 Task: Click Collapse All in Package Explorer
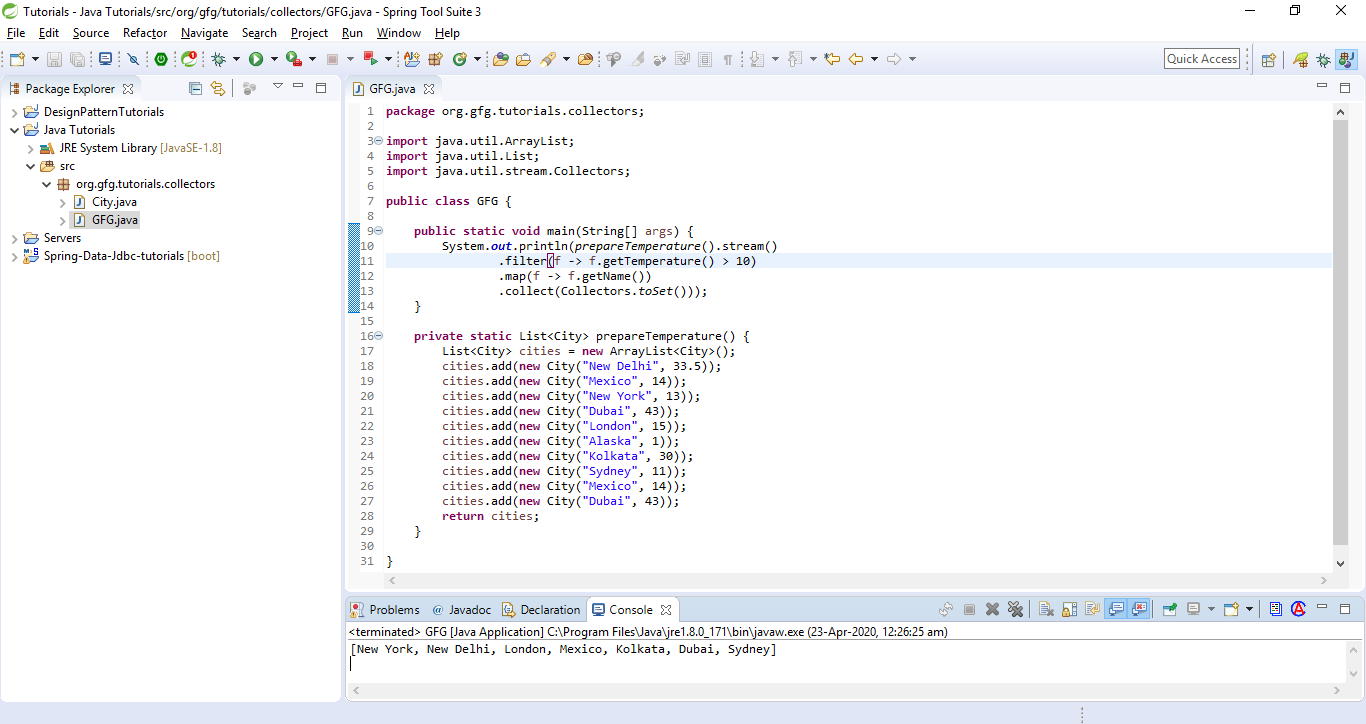(195, 89)
